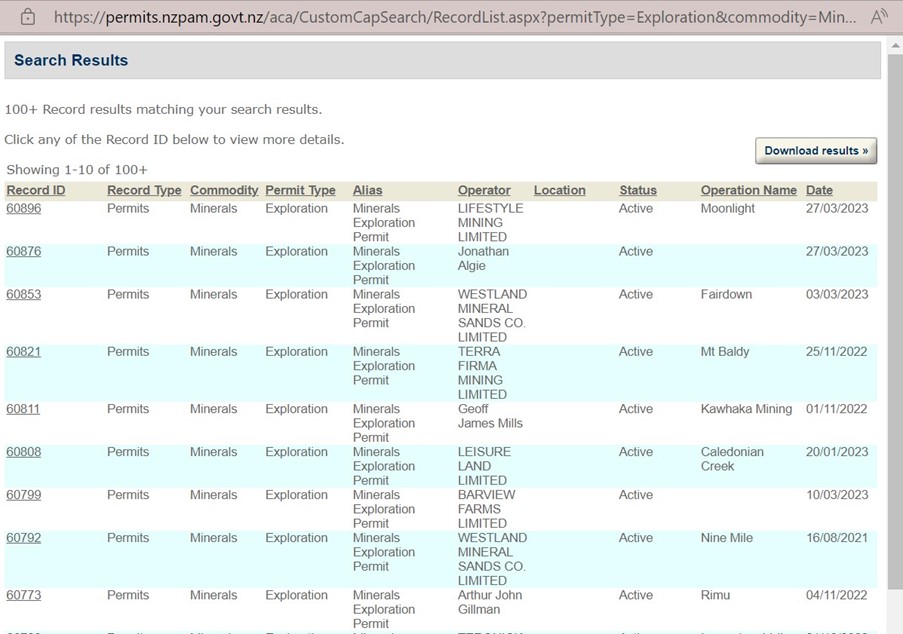Sort by Date column header
Image resolution: width=903 pixels, height=634 pixels.
coord(819,191)
